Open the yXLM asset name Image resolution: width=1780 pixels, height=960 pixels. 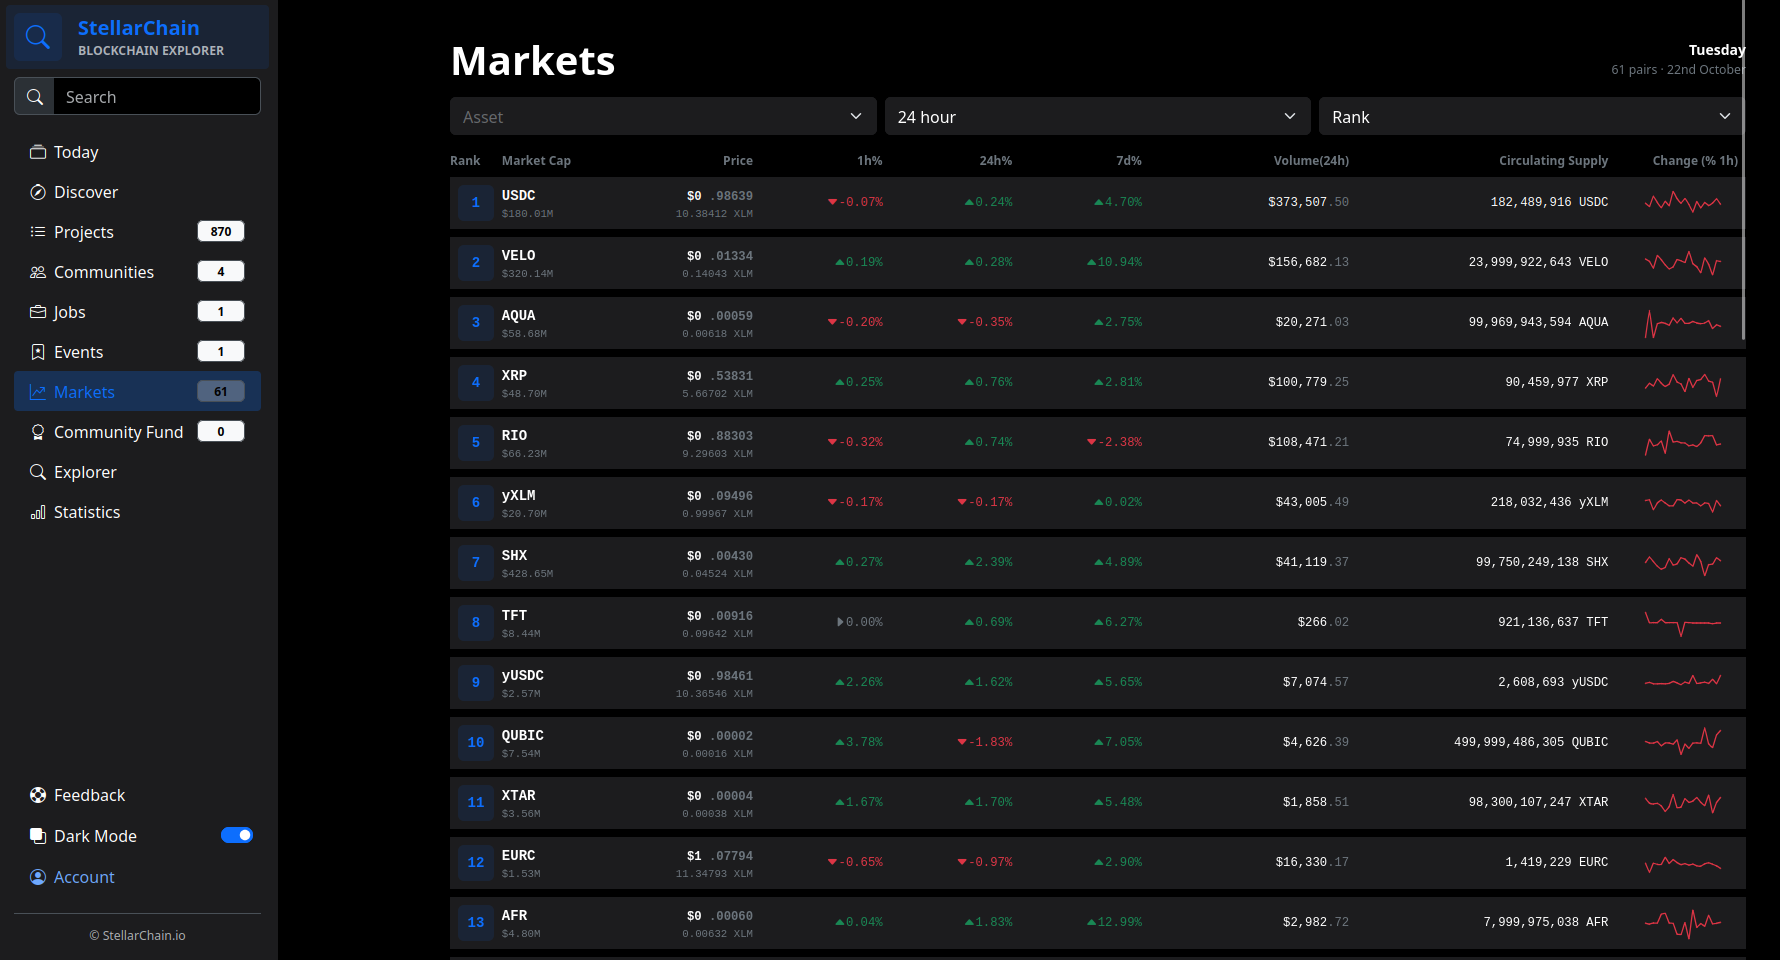[x=518, y=495]
